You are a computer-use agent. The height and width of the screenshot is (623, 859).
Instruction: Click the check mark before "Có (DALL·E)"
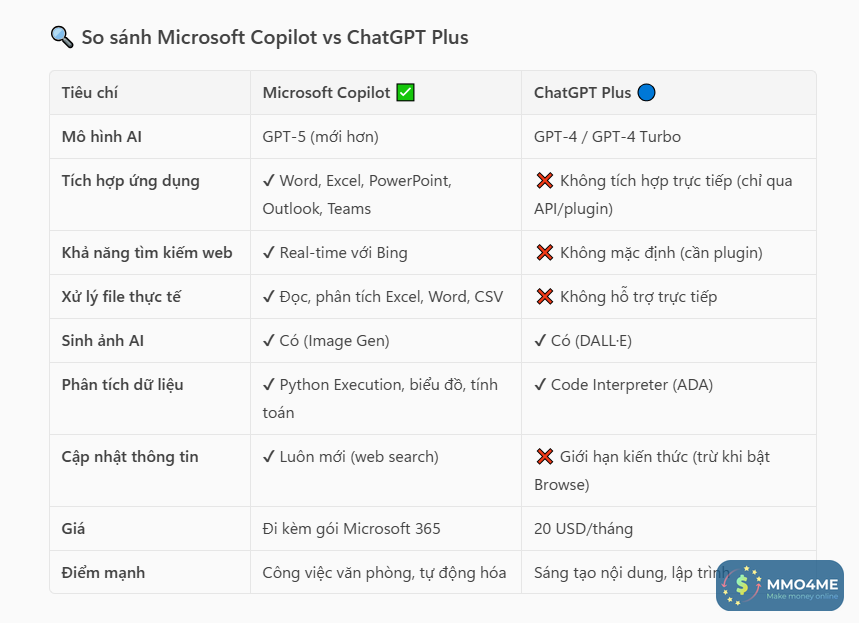coord(540,341)
